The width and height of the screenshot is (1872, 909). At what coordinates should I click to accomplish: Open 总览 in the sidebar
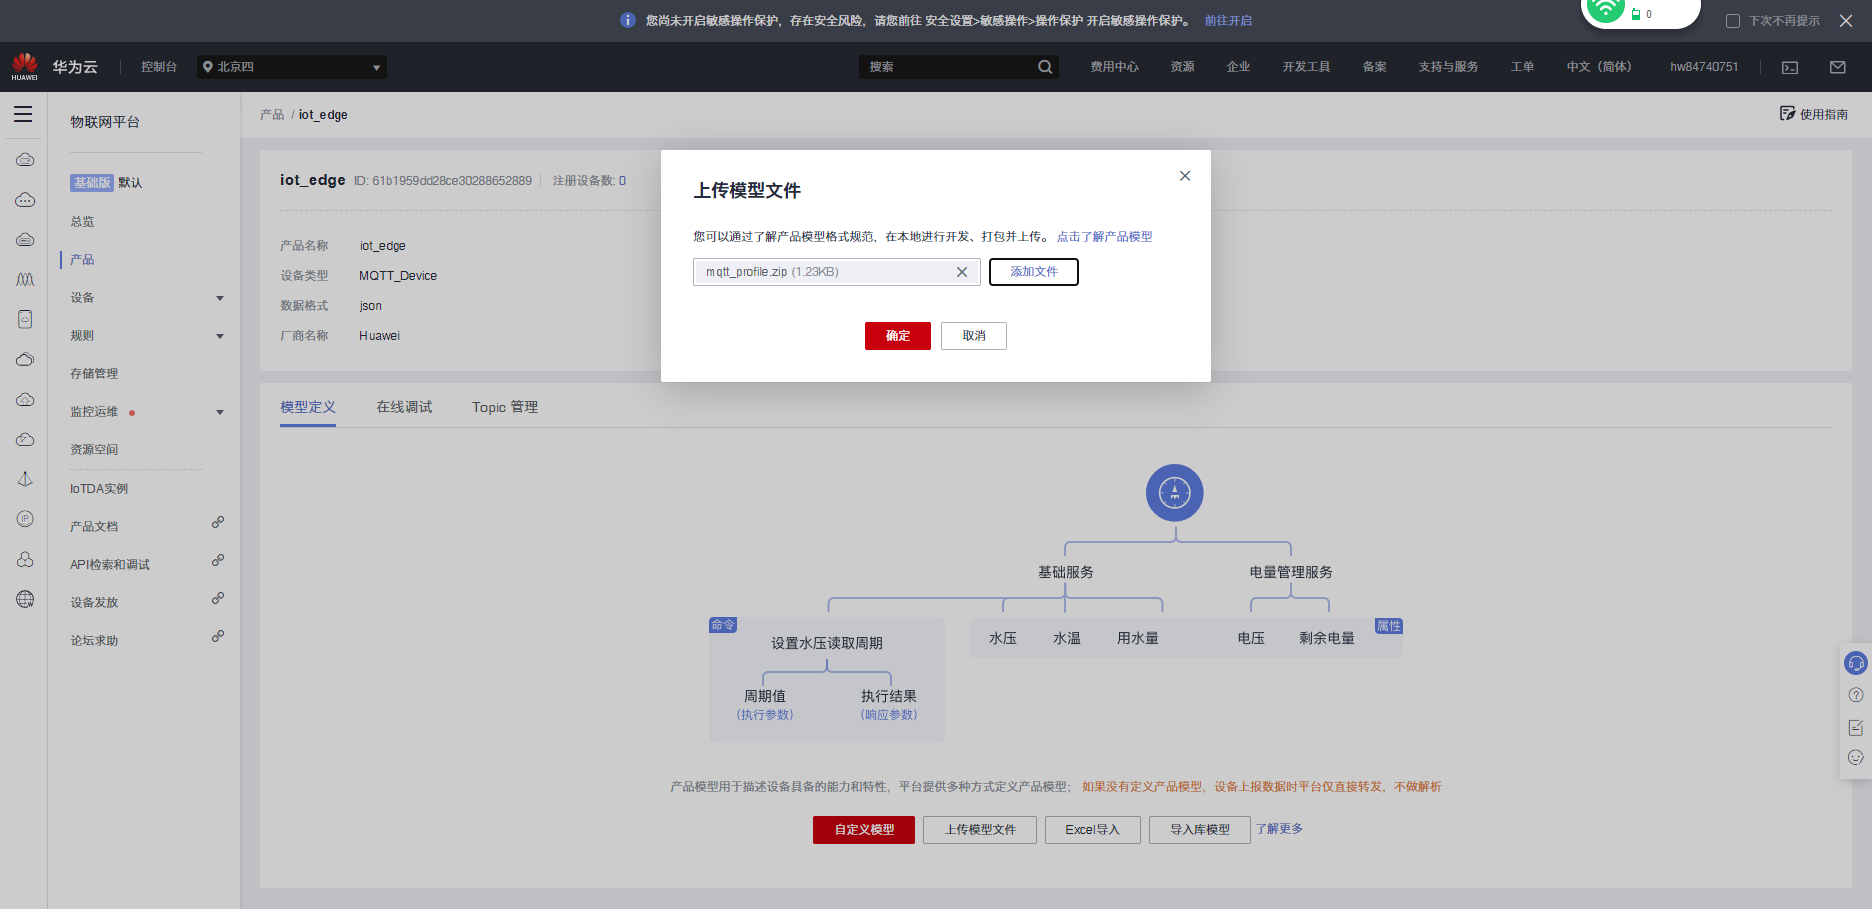click(82, 222)
